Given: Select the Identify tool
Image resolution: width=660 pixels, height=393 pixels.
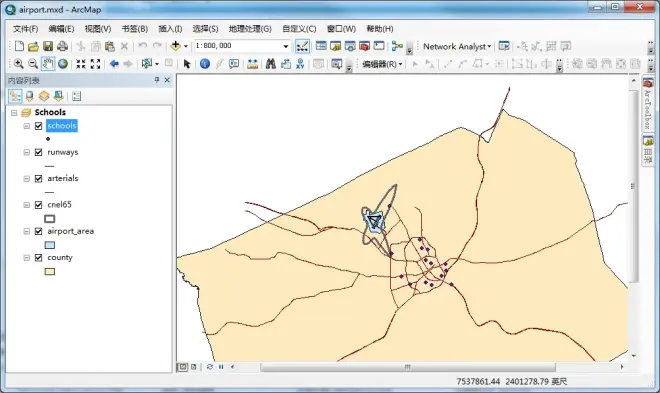Looking at the screenshot, I should pos(205,64).
